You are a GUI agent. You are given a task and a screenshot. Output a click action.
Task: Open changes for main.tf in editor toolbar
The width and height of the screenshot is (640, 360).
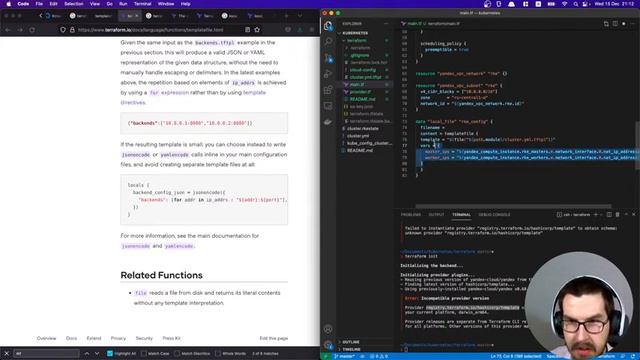click(x=606, y=24)
